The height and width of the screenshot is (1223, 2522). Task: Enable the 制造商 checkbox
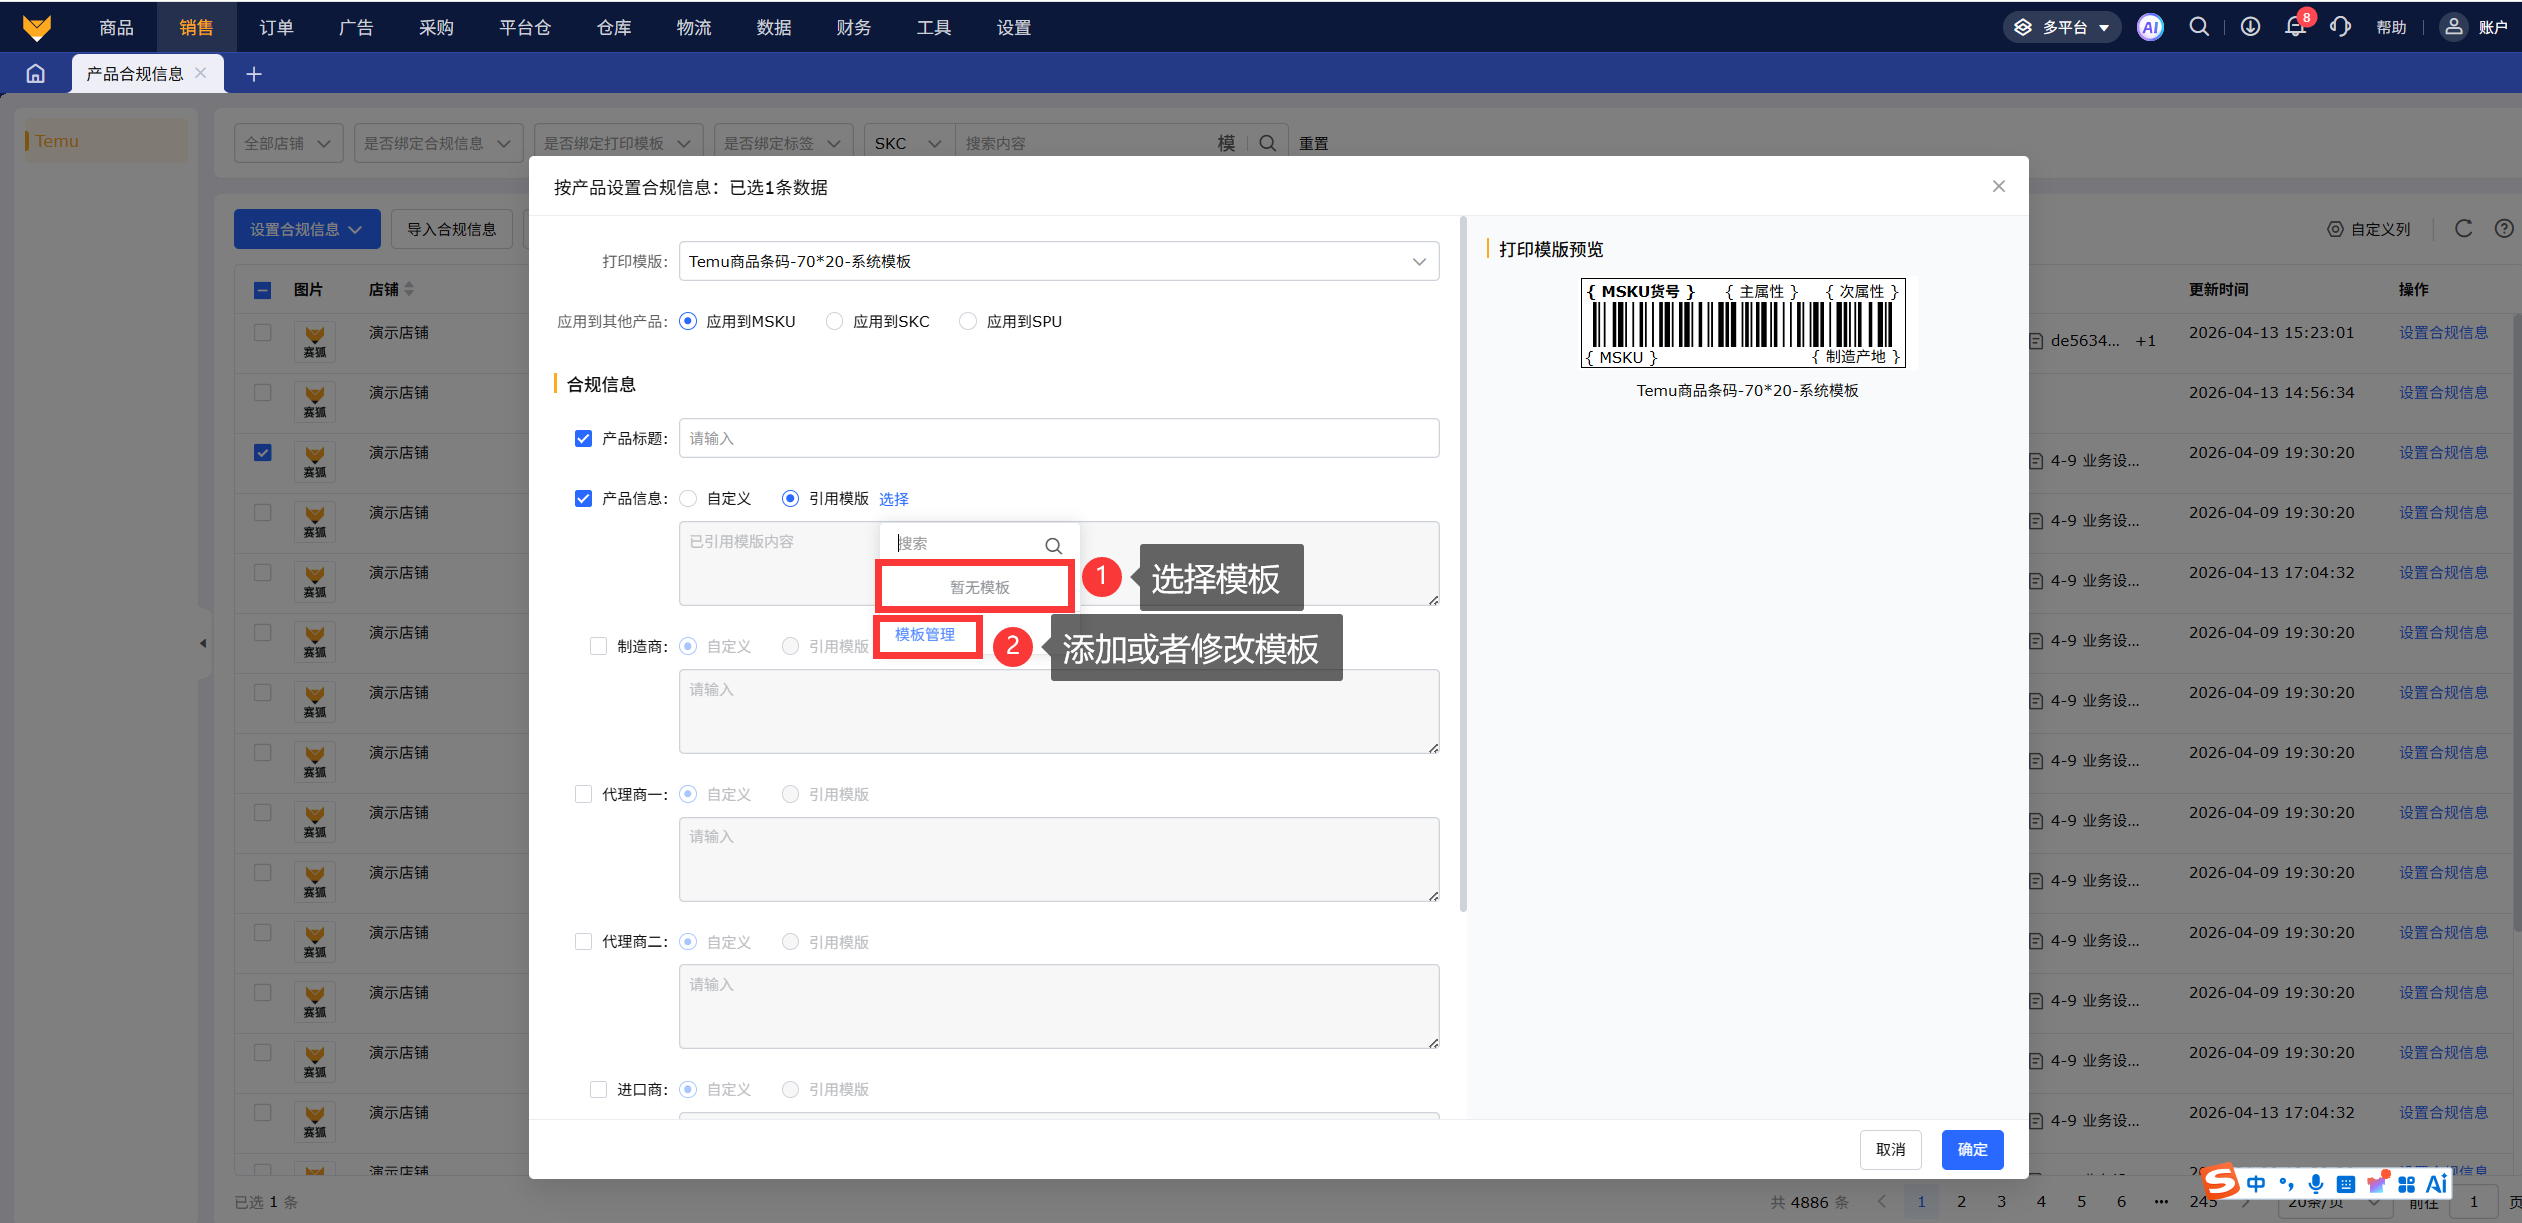pos(599,646)
